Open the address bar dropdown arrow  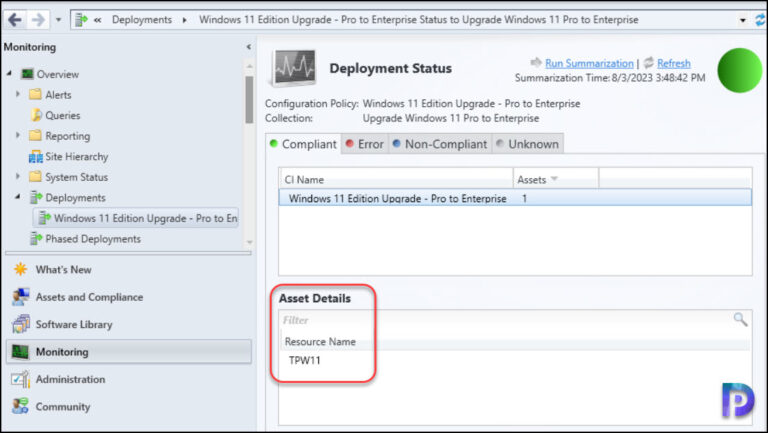coord(743,20)
